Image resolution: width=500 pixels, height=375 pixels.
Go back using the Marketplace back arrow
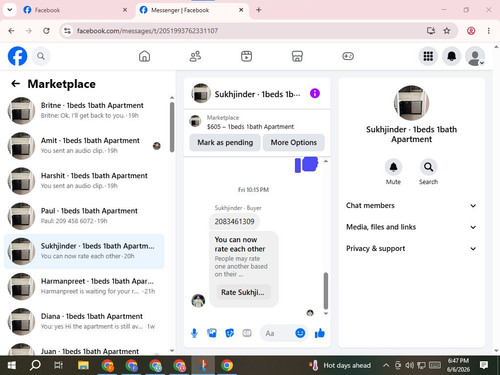15,84
